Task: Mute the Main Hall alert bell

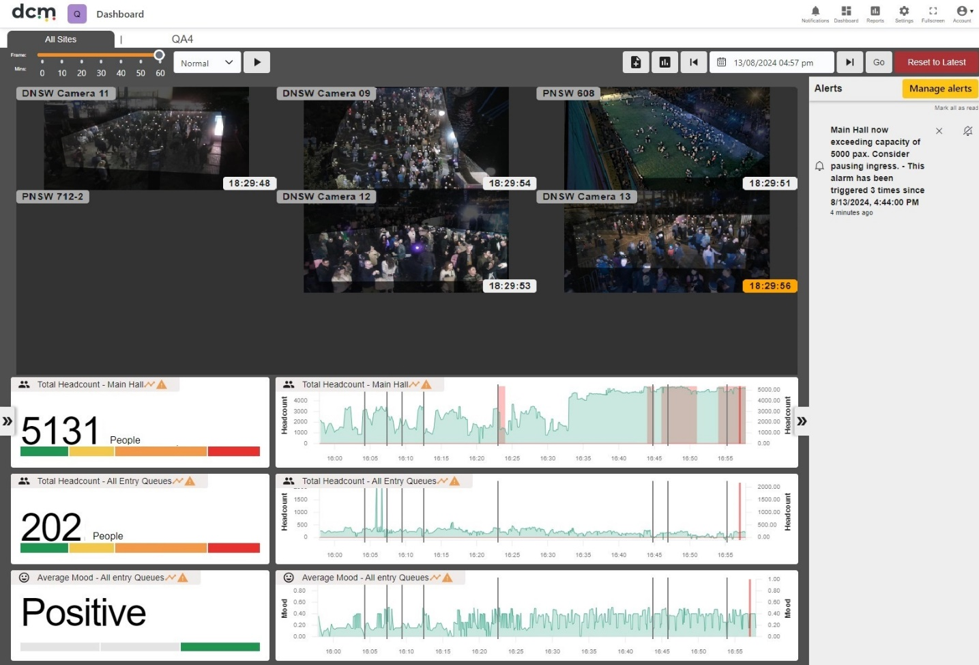Action: pos(967,131)
